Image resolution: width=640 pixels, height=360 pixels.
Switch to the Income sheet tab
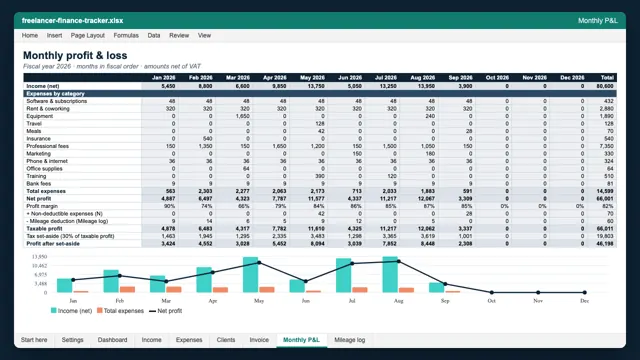[151, 340]
